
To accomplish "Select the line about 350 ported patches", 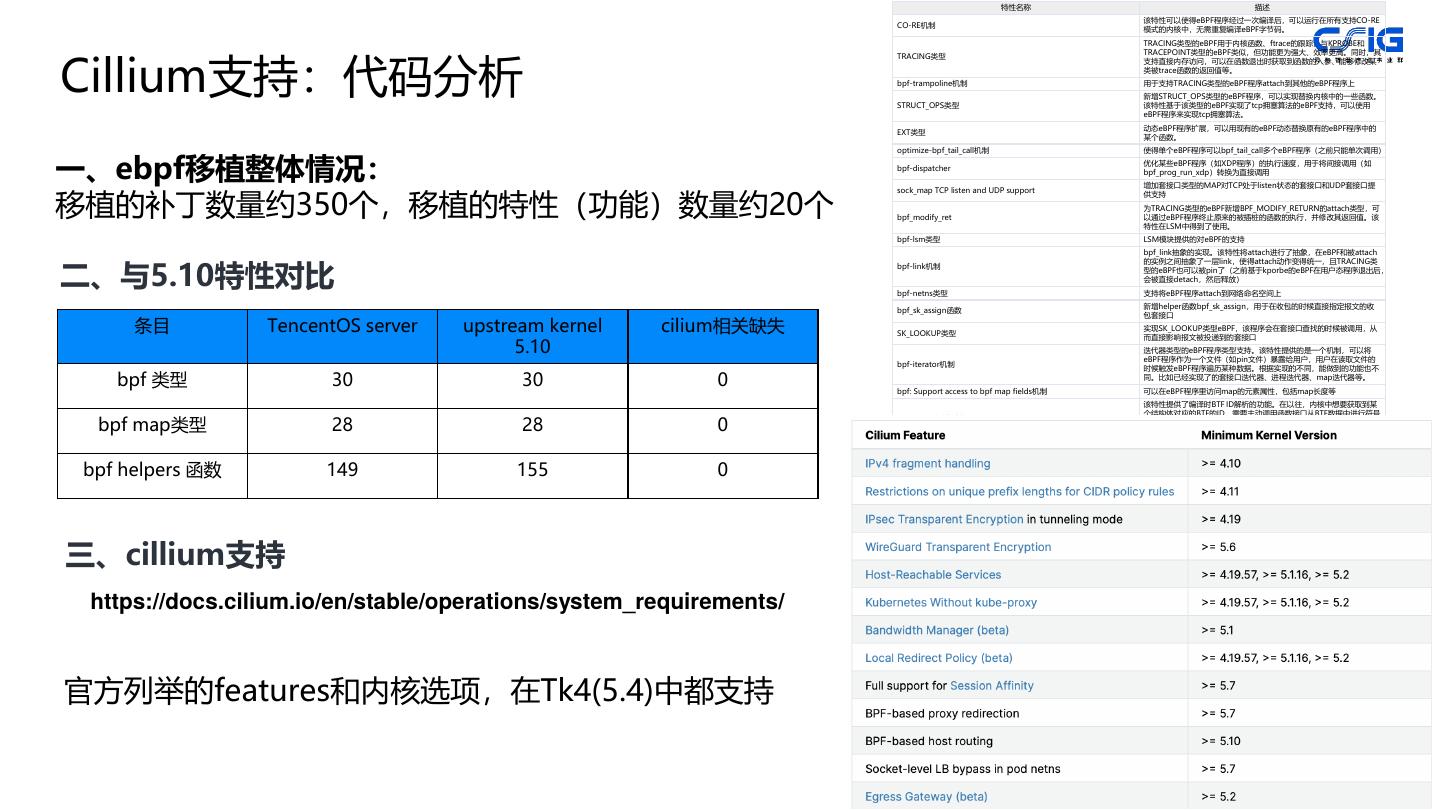I will (x=444, y=205).
